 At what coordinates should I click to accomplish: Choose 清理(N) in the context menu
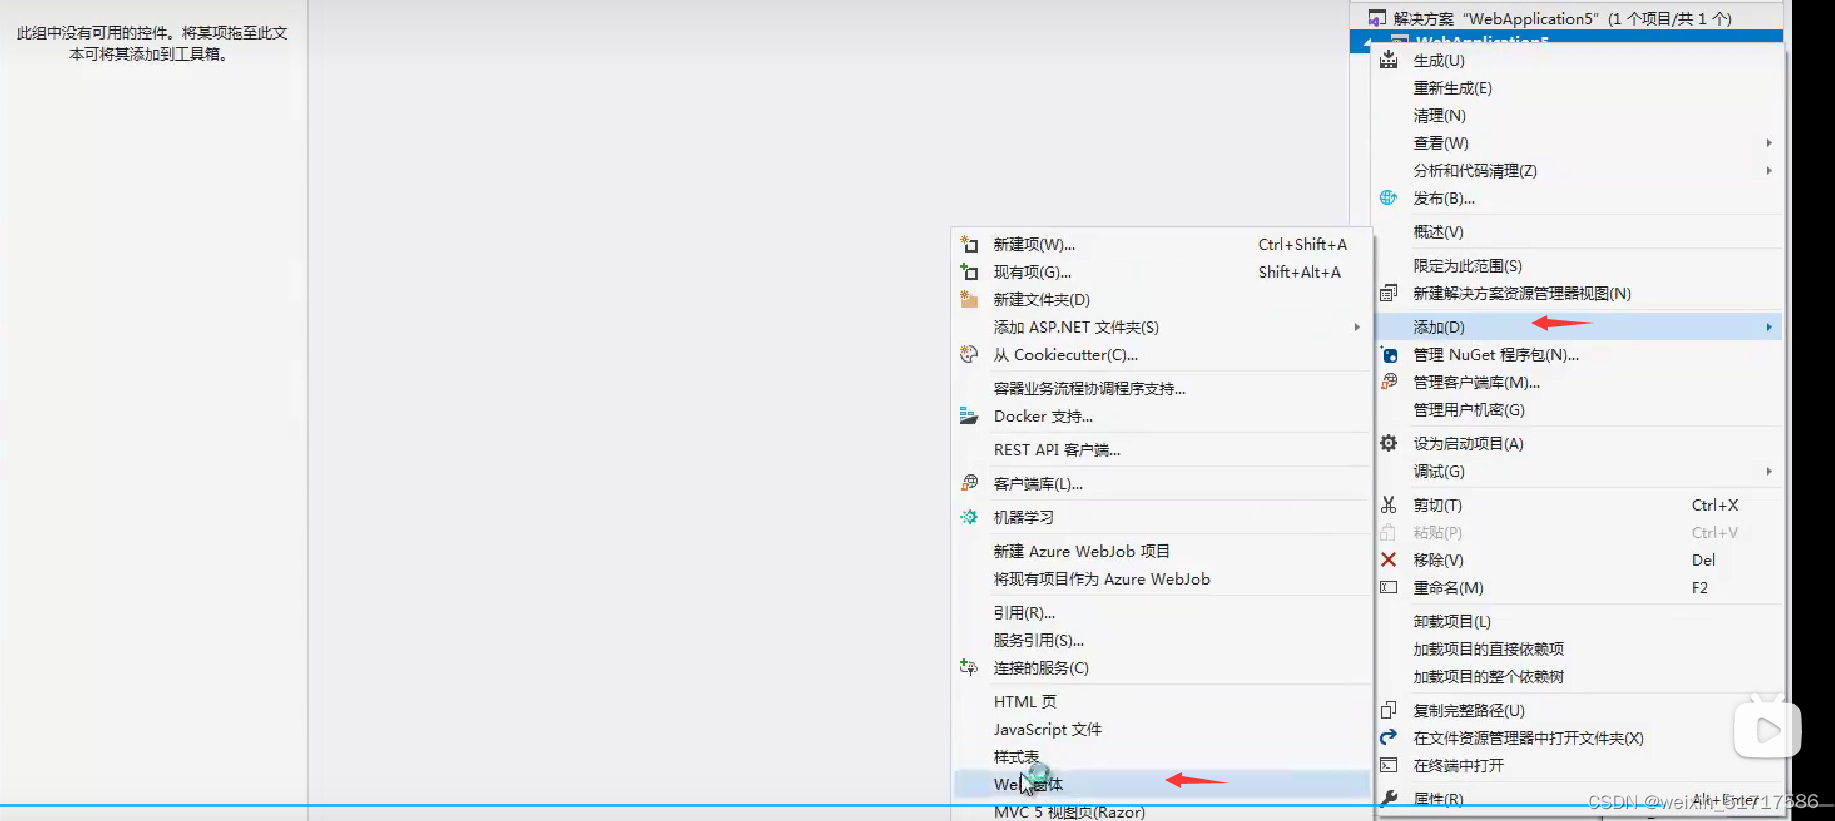coord(1439,116)
